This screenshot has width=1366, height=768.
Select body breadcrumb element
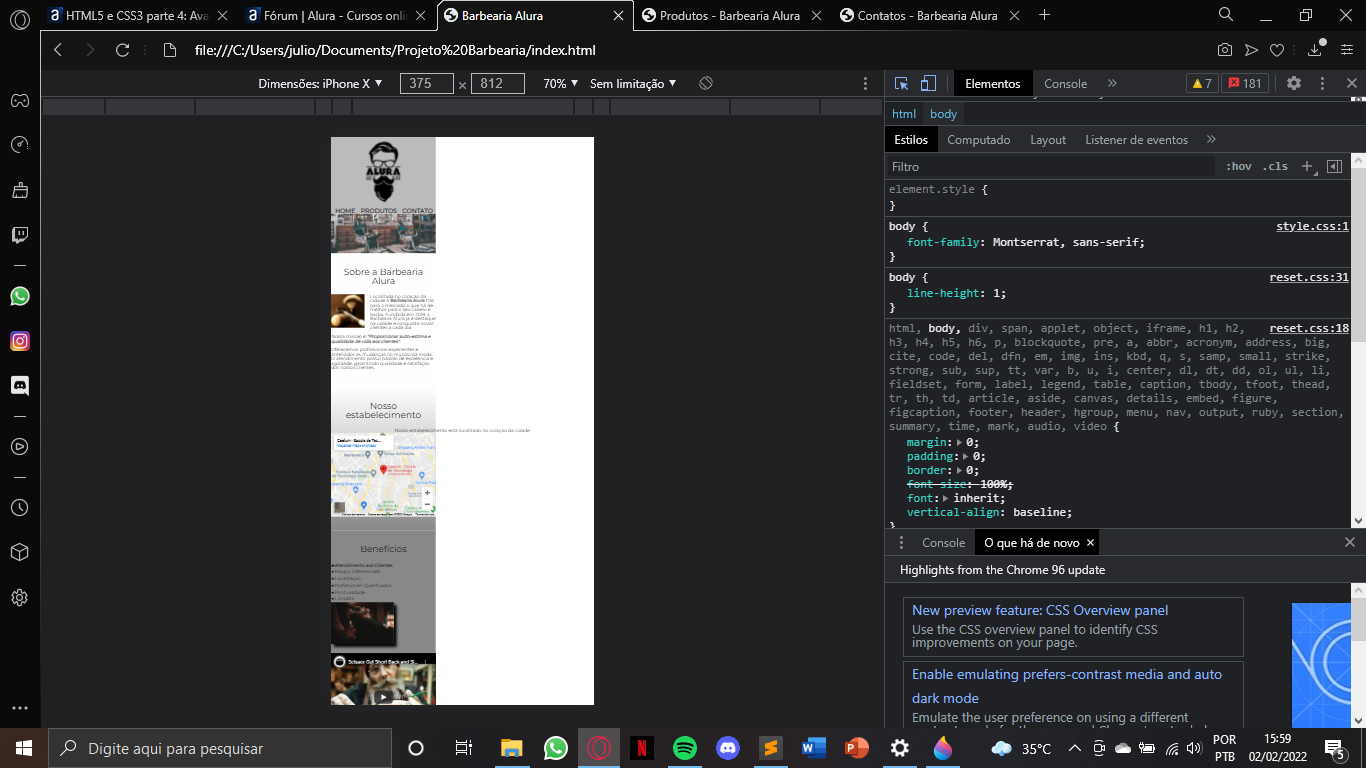pyautogui.click(x=943, y=114)
